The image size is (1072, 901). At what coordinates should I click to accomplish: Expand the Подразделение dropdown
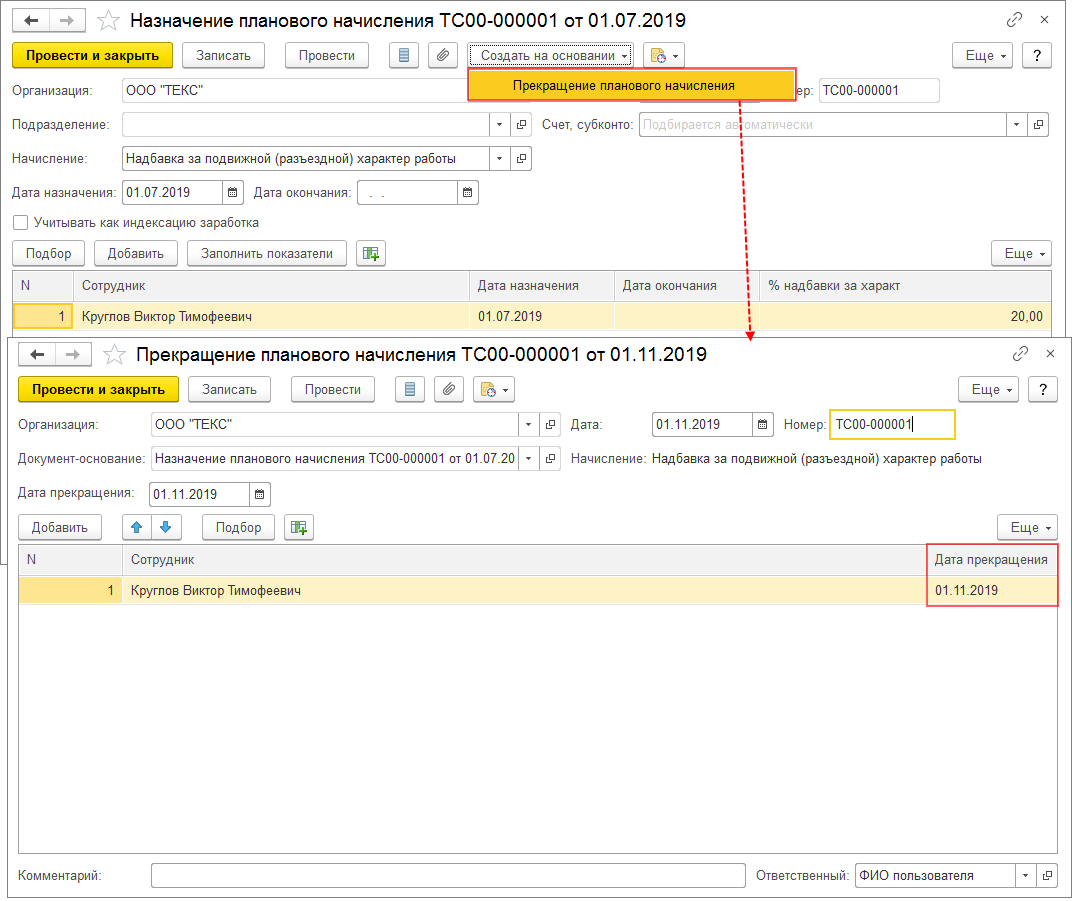click(500, 124)
